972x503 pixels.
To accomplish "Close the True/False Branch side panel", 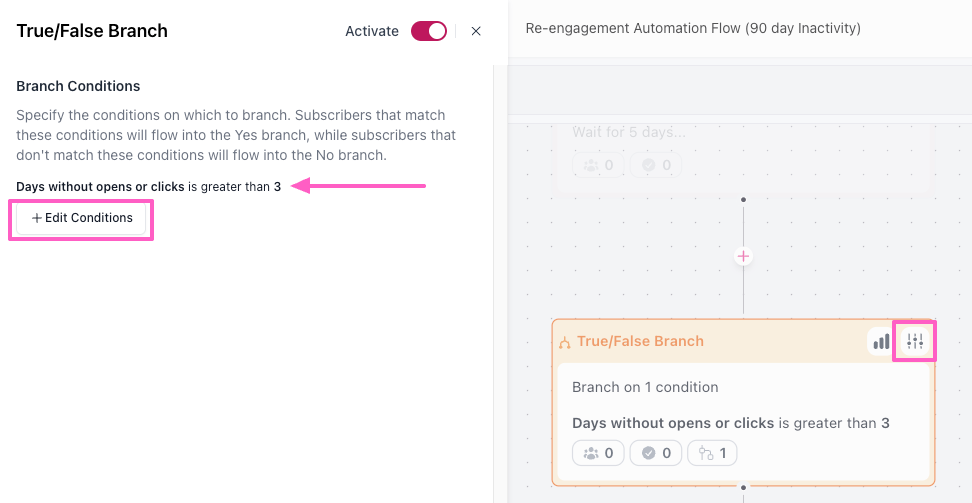I will pyautogui.click(x=476, y=31).
